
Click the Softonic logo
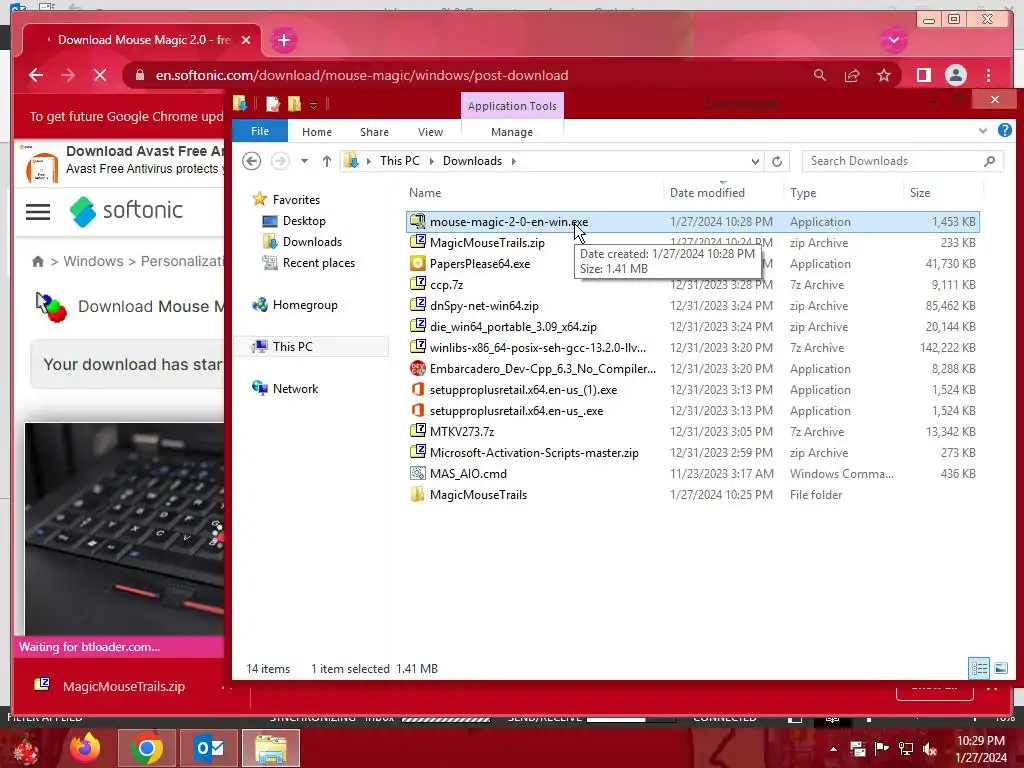[127, 210]
